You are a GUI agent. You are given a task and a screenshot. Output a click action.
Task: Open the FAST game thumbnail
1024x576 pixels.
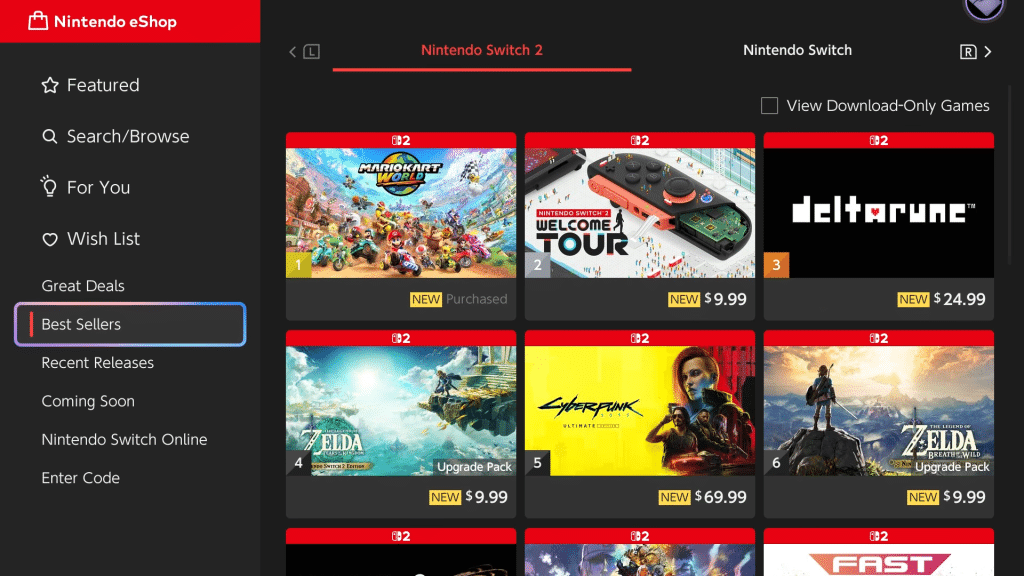point(878,560)
